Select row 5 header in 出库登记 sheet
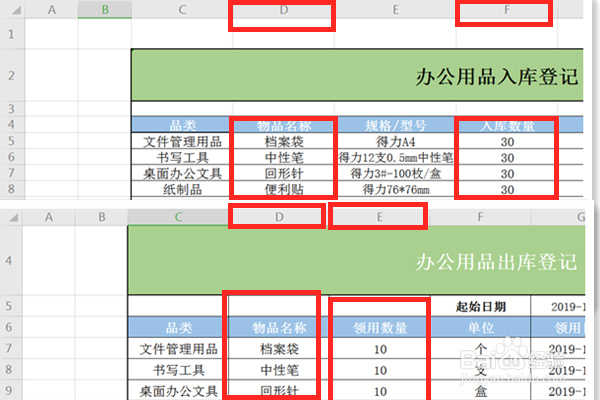 tap(11, 306)
